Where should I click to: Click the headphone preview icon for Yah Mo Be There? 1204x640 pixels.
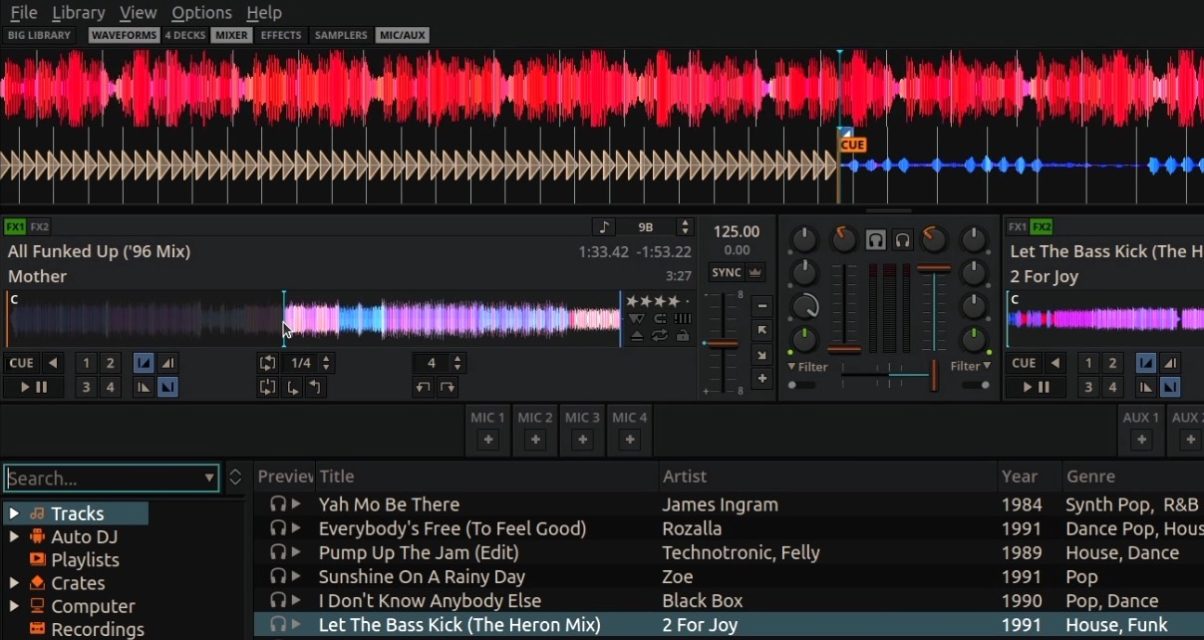[x=278, y=504]
